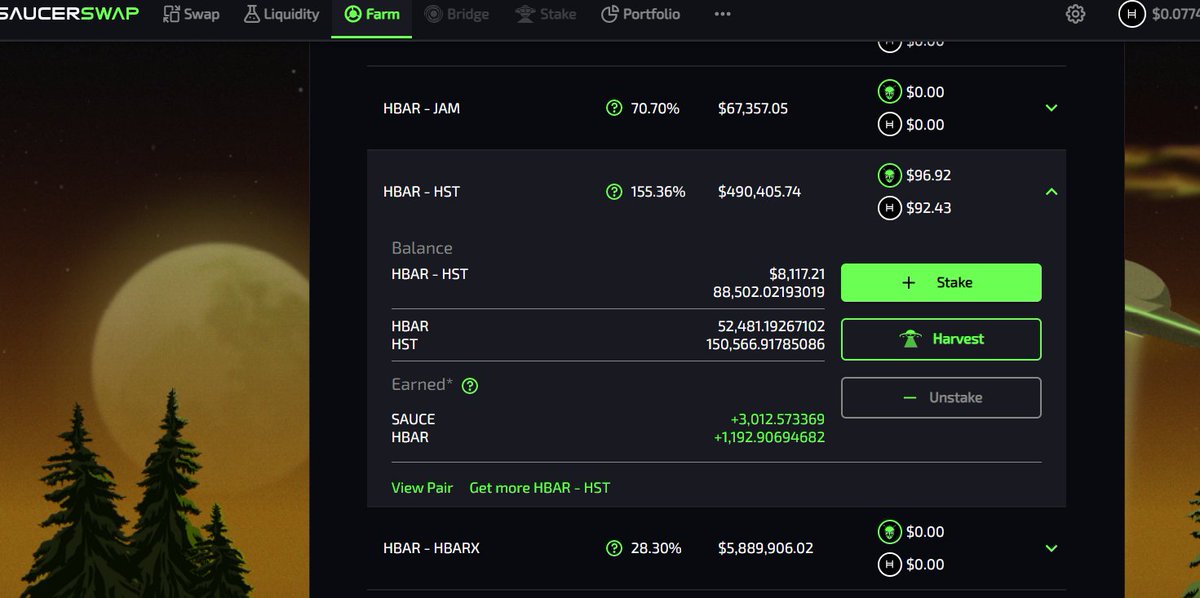The height and width of the screenshot is (598, 1200).
Task: Open settings gear icon
Action: 1075,14
